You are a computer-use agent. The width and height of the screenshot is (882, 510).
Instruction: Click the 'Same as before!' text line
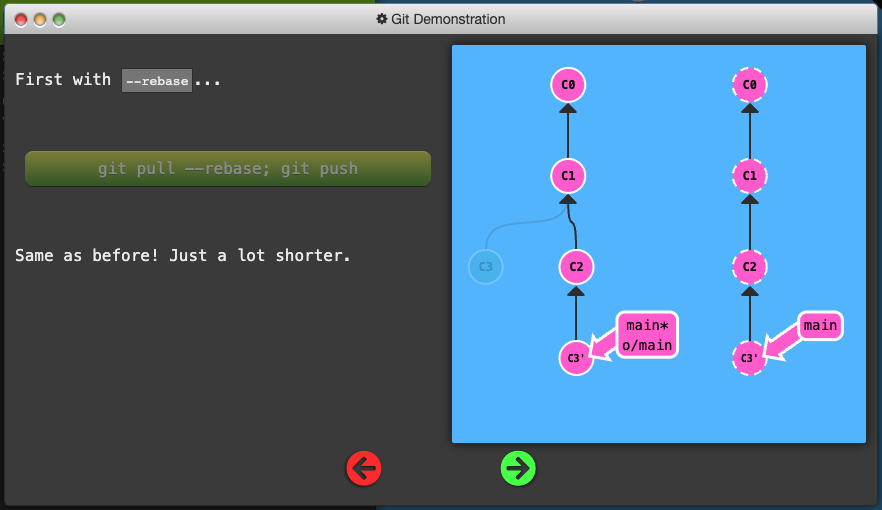pos(183,256)
